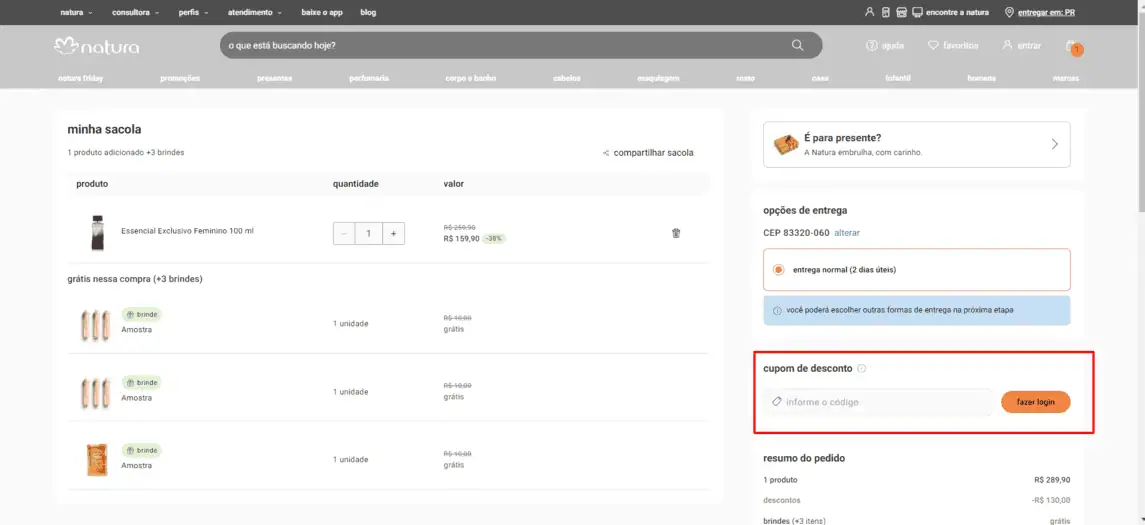Viewport: 1145px width, 525px height.
Task: Open homens category
Action: (981, 78)
